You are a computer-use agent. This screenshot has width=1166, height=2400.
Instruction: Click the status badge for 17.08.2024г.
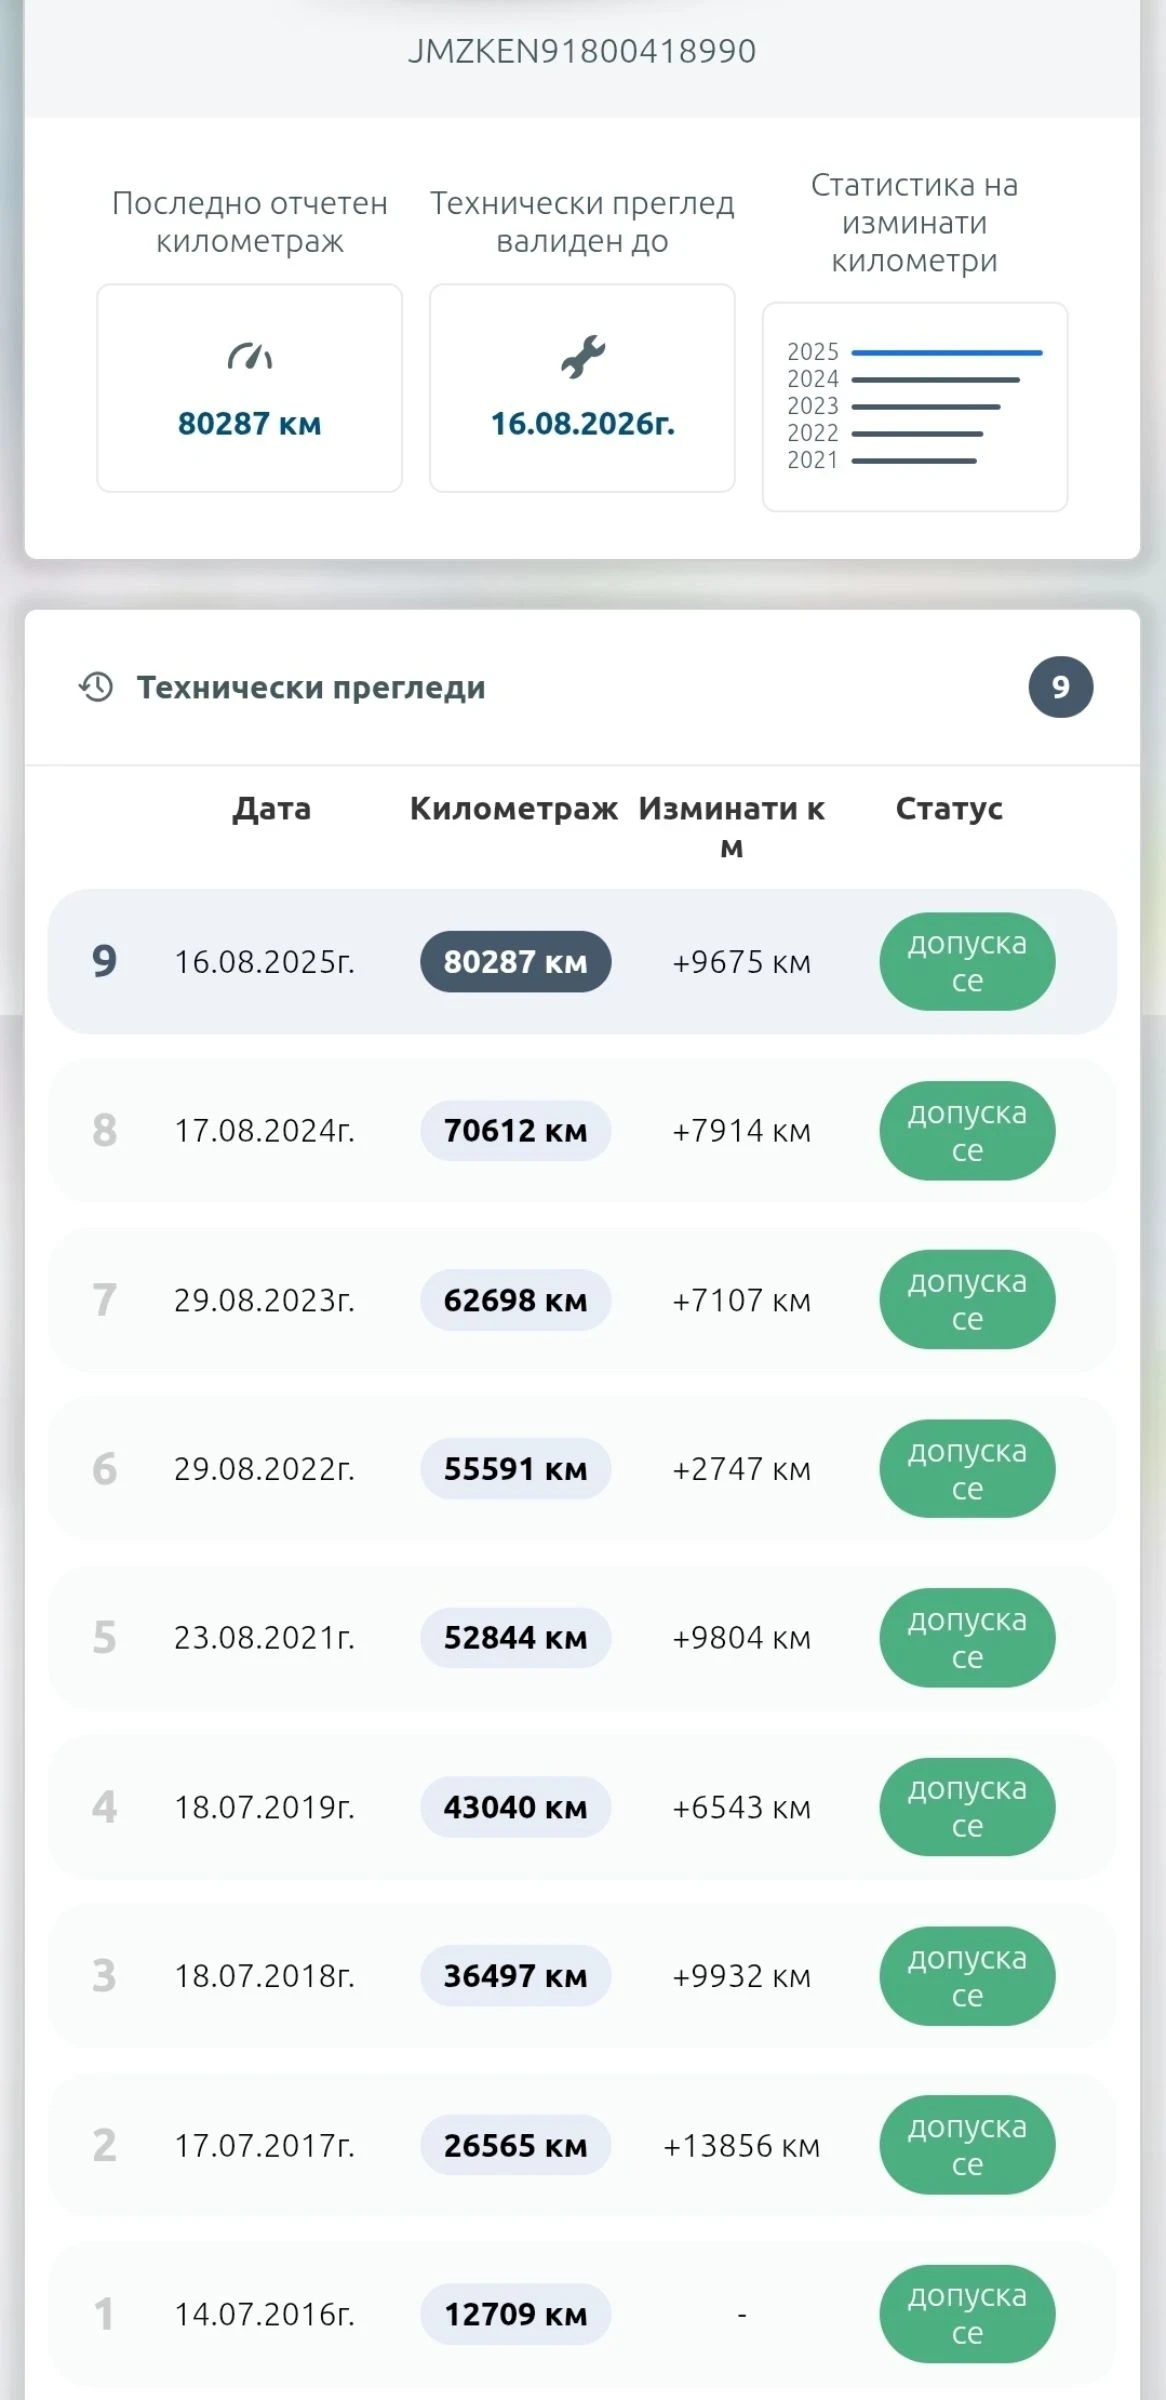(x=966, y=1131)
